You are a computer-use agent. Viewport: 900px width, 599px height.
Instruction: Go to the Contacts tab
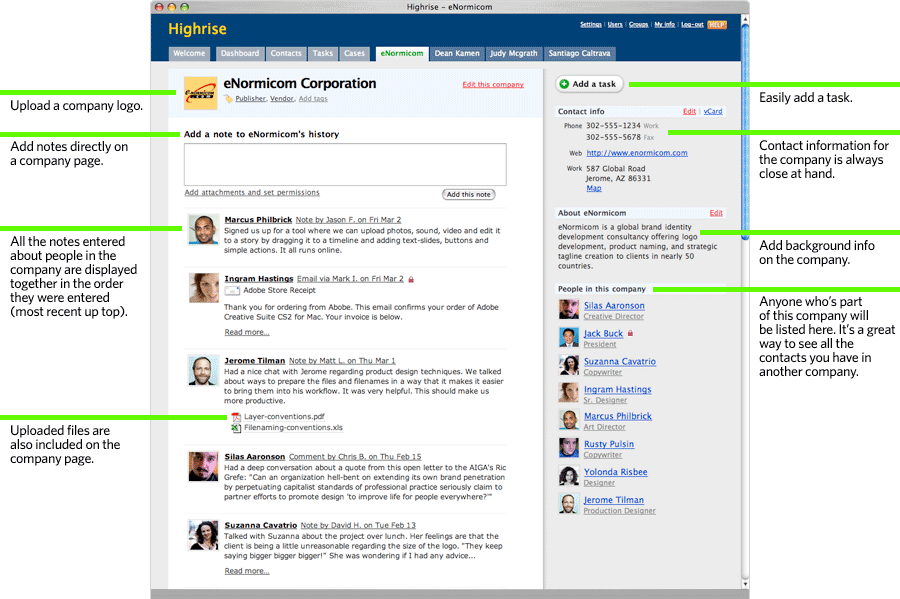[x=286, y=53]
